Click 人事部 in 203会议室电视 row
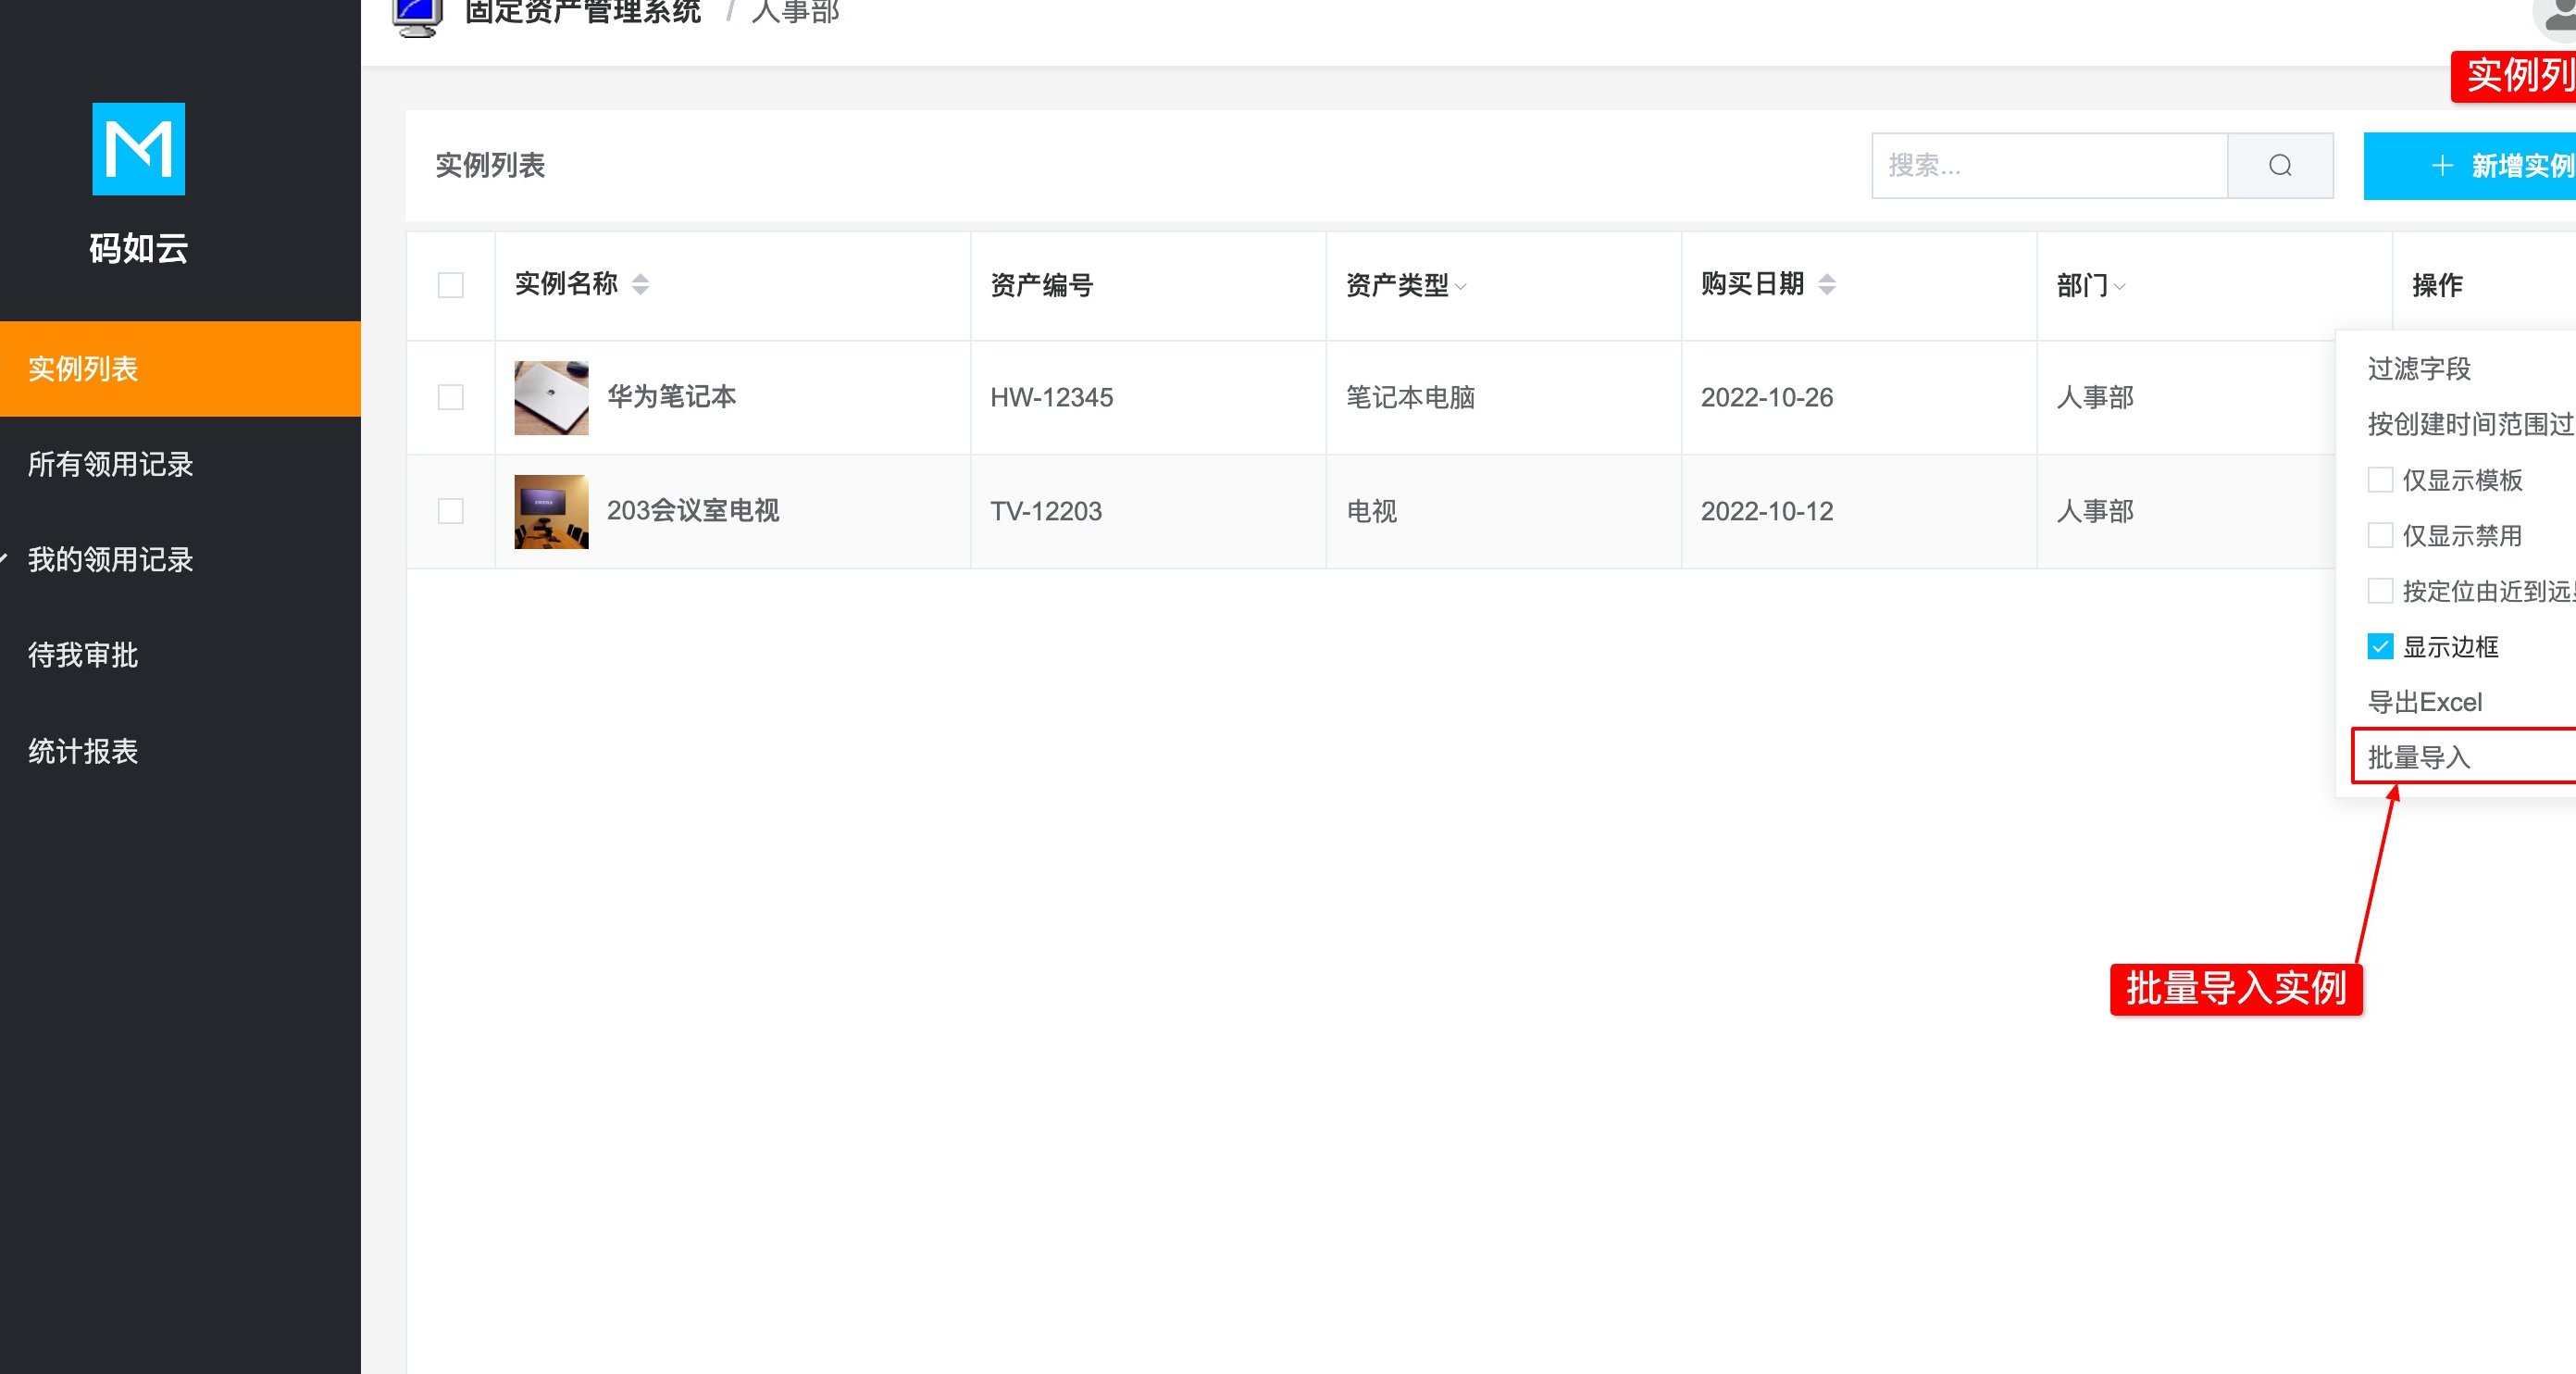Screen dimensions: 2576x1374 coord(2095,511)
